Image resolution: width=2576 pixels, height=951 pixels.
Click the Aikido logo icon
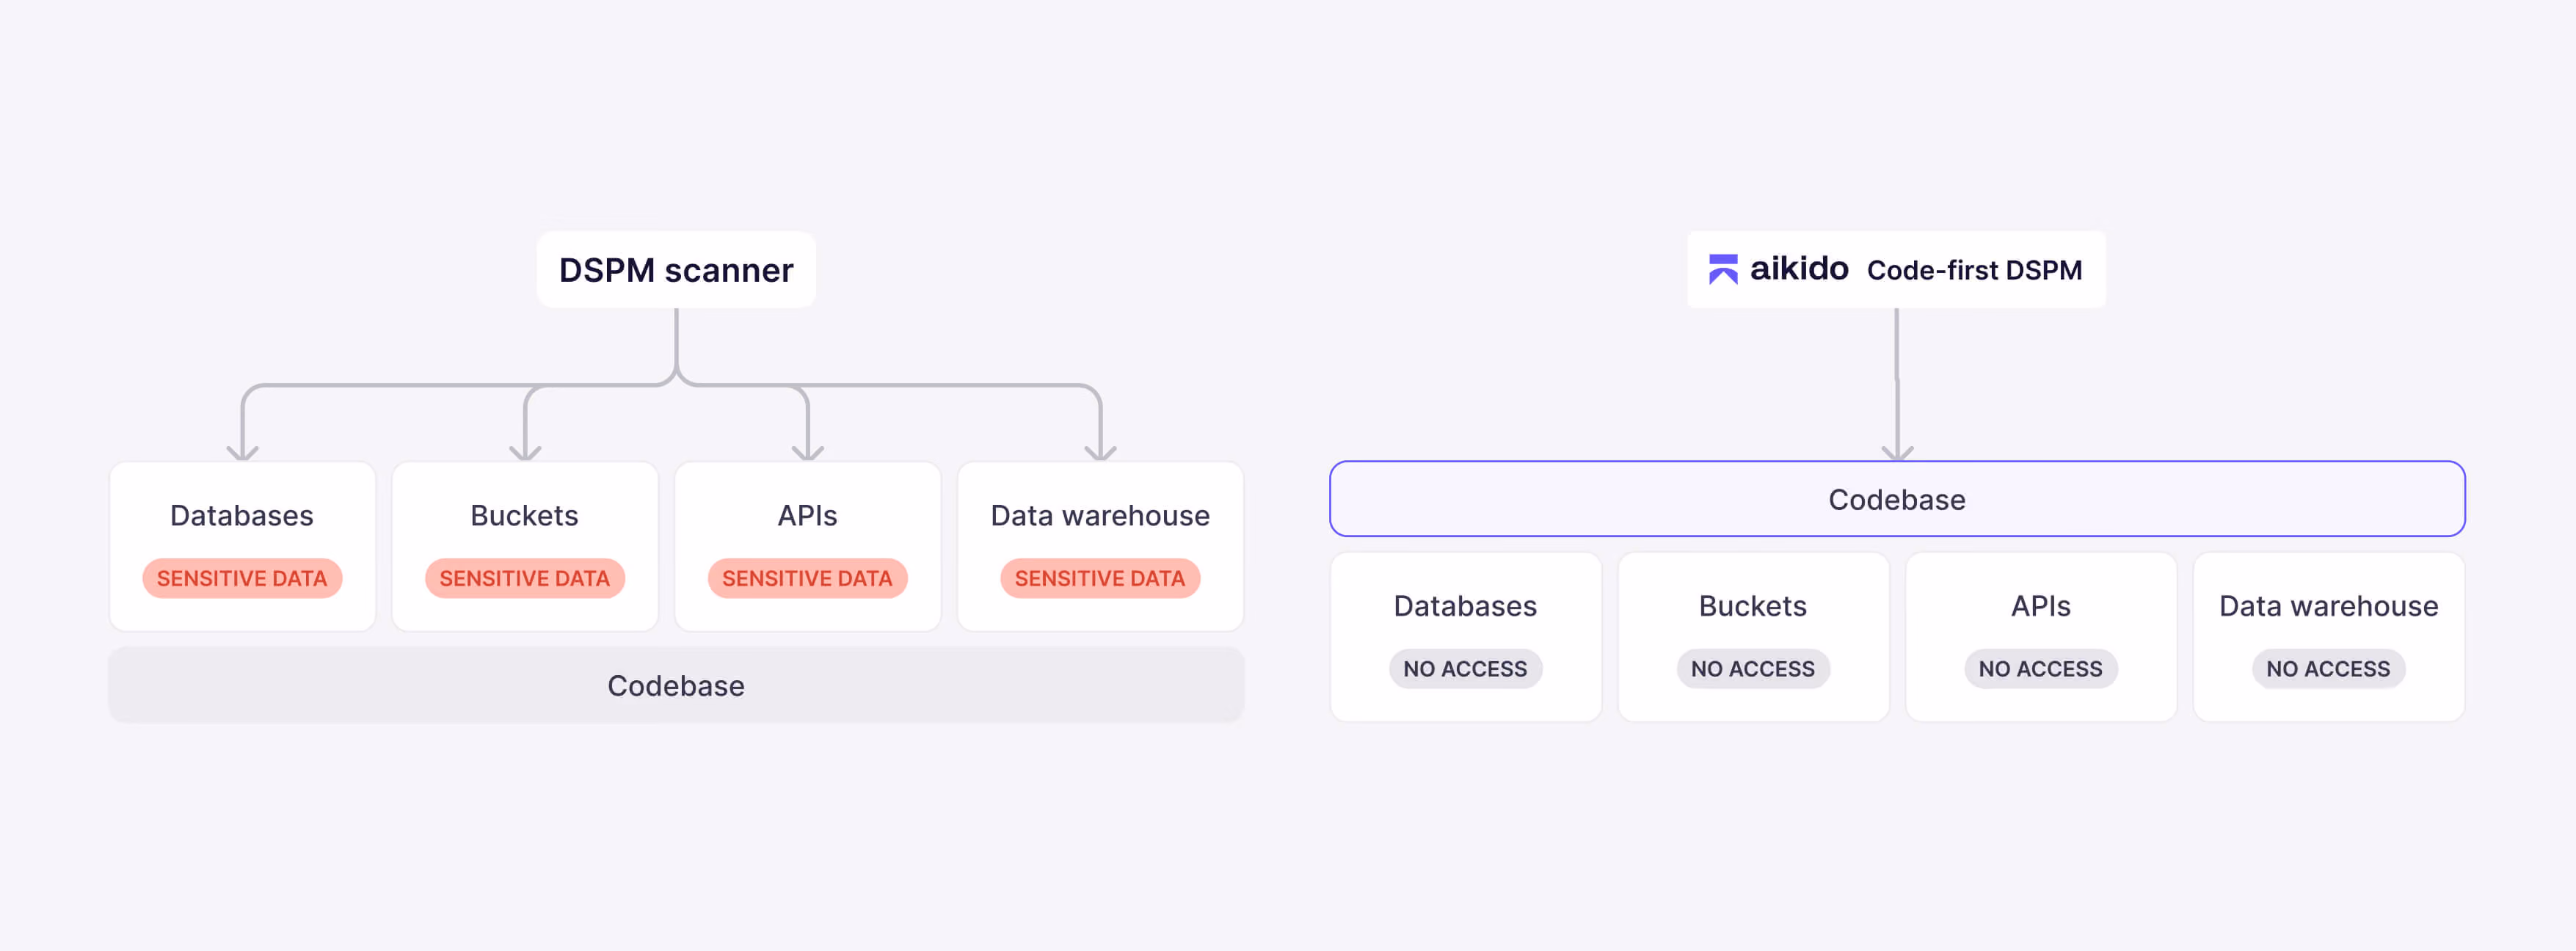tap(1722, 269)
